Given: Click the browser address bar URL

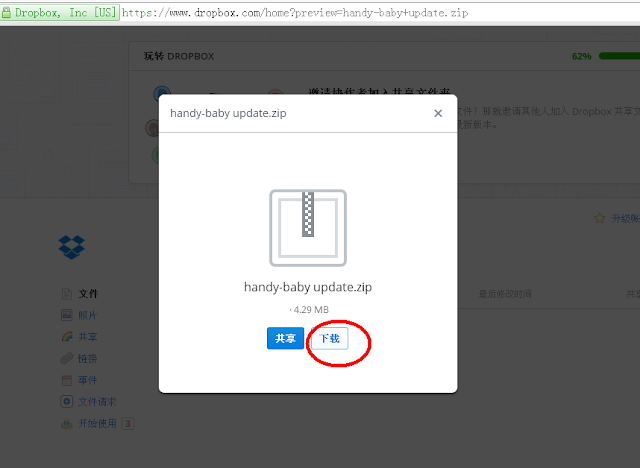Looking at the screenshot, I should coord(295,13).
